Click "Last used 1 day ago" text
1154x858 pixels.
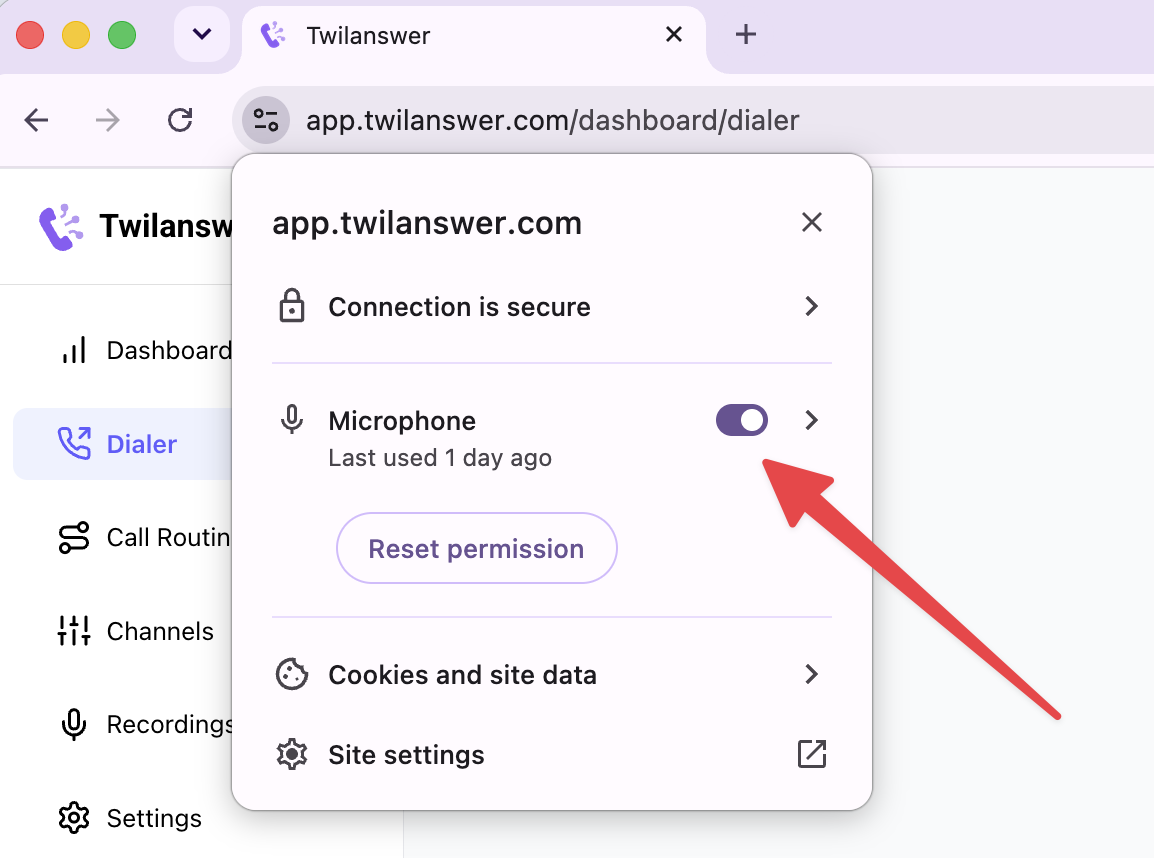click(x=440, y=458)
